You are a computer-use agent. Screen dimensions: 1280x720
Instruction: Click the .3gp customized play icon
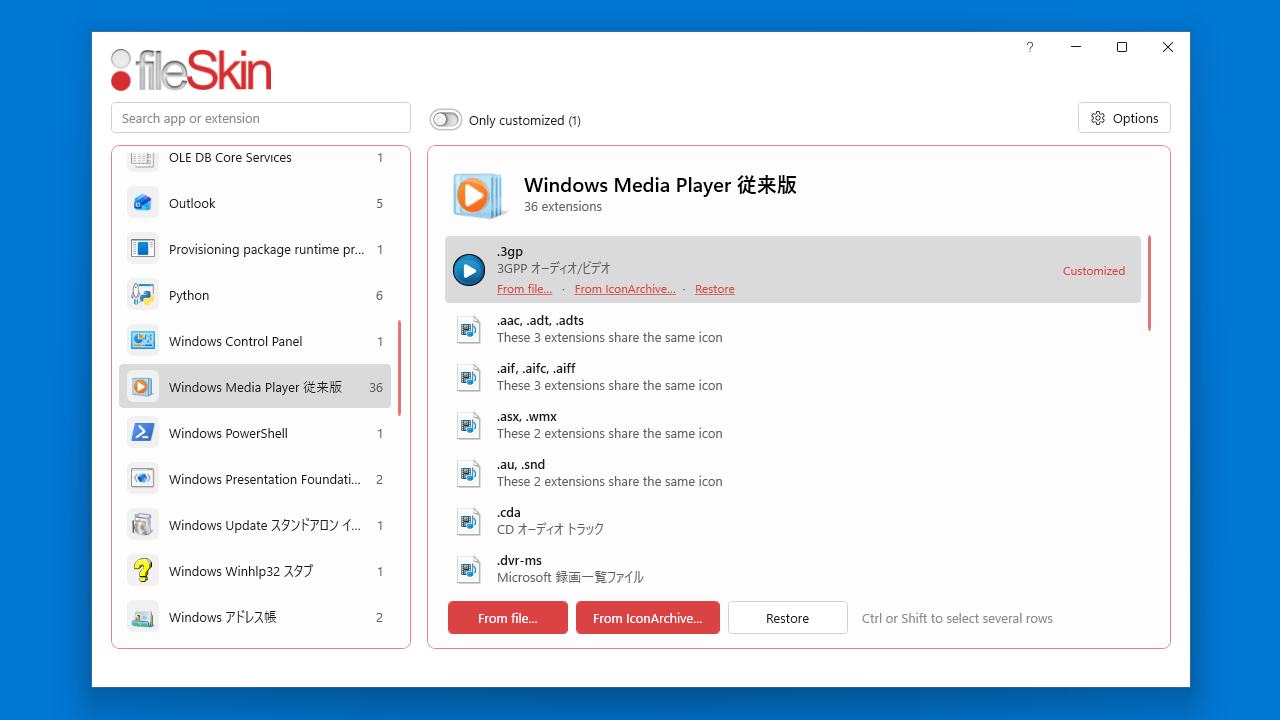(469, 270)
